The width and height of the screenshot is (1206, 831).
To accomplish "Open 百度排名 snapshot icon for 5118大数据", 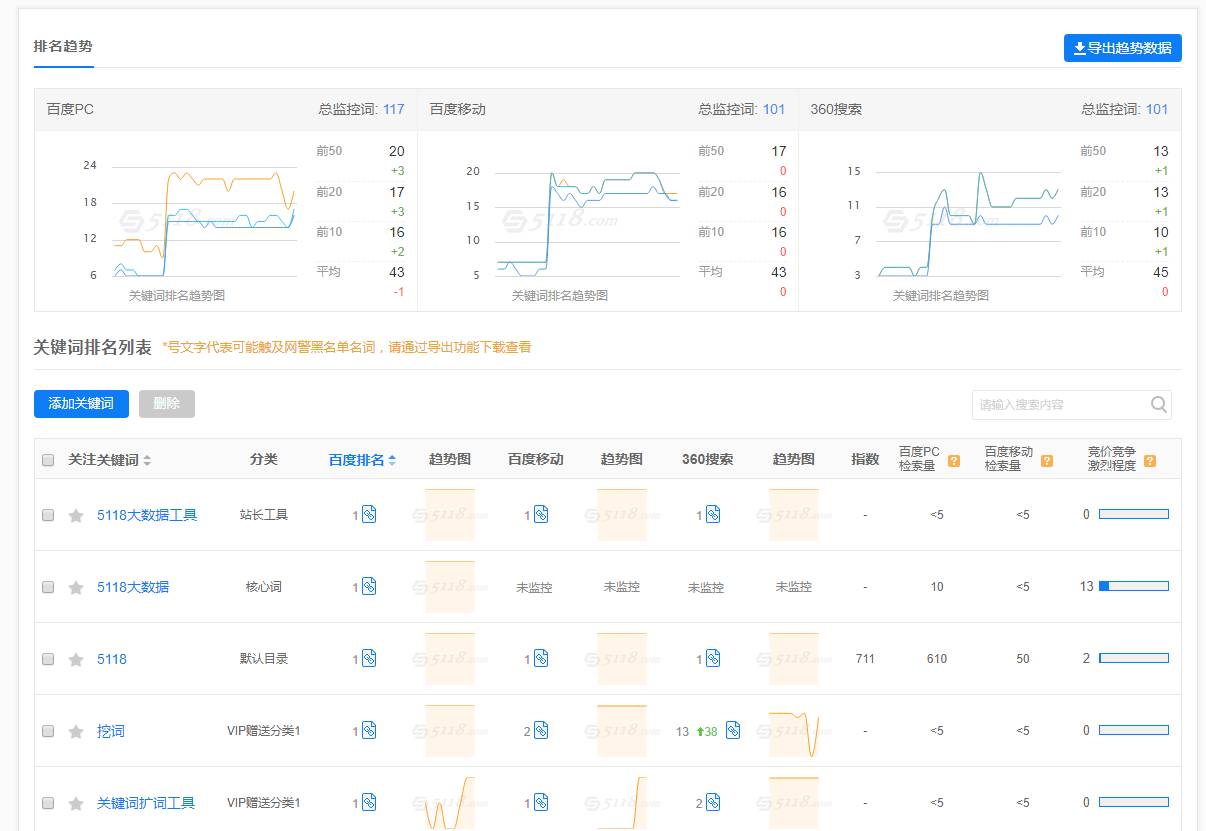I will 369,586.
